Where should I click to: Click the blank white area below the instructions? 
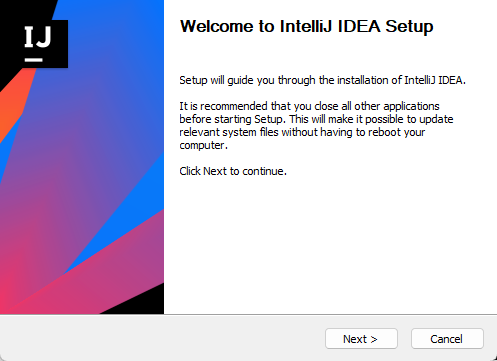click(330, 247)
